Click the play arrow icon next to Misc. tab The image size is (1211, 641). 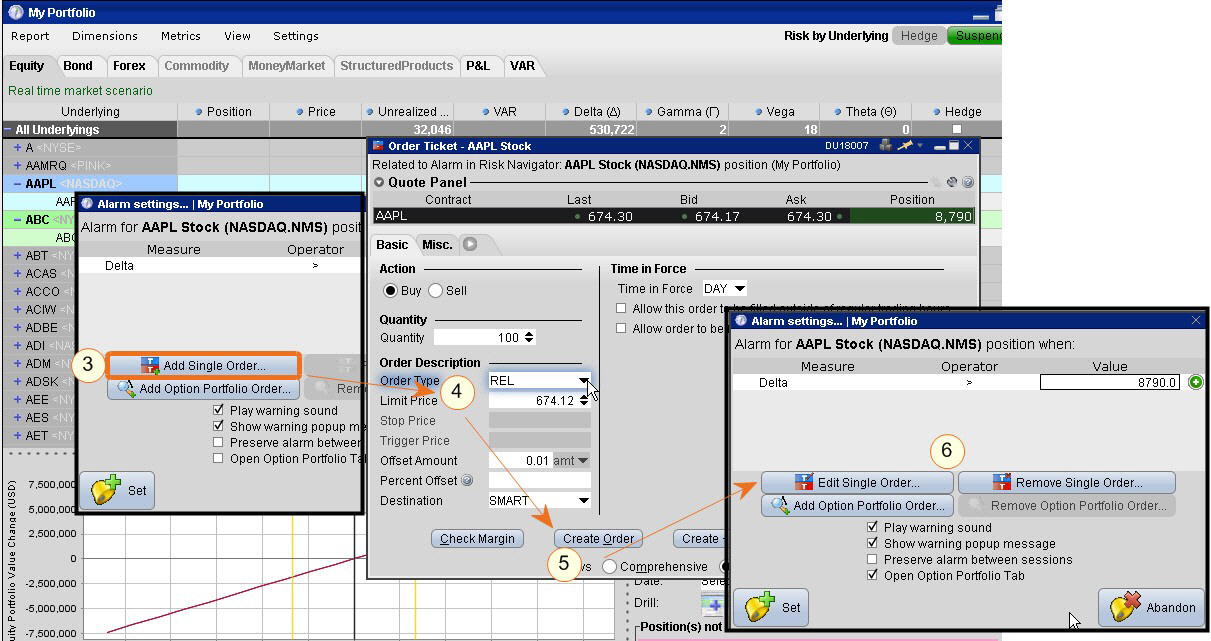(470, 244)
